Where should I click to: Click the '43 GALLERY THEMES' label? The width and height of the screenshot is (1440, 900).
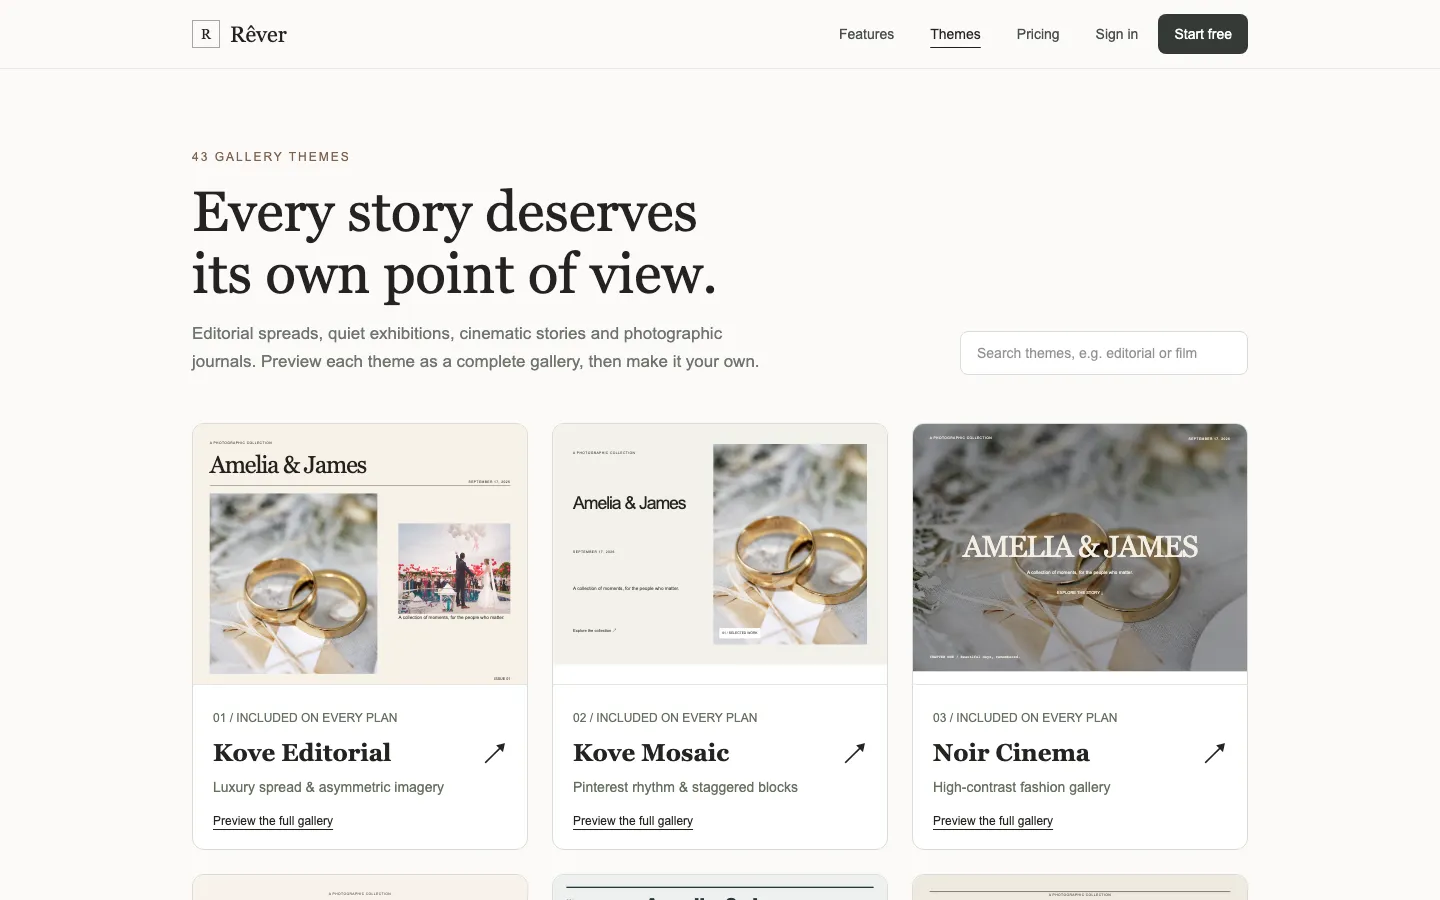click(271, 157)
